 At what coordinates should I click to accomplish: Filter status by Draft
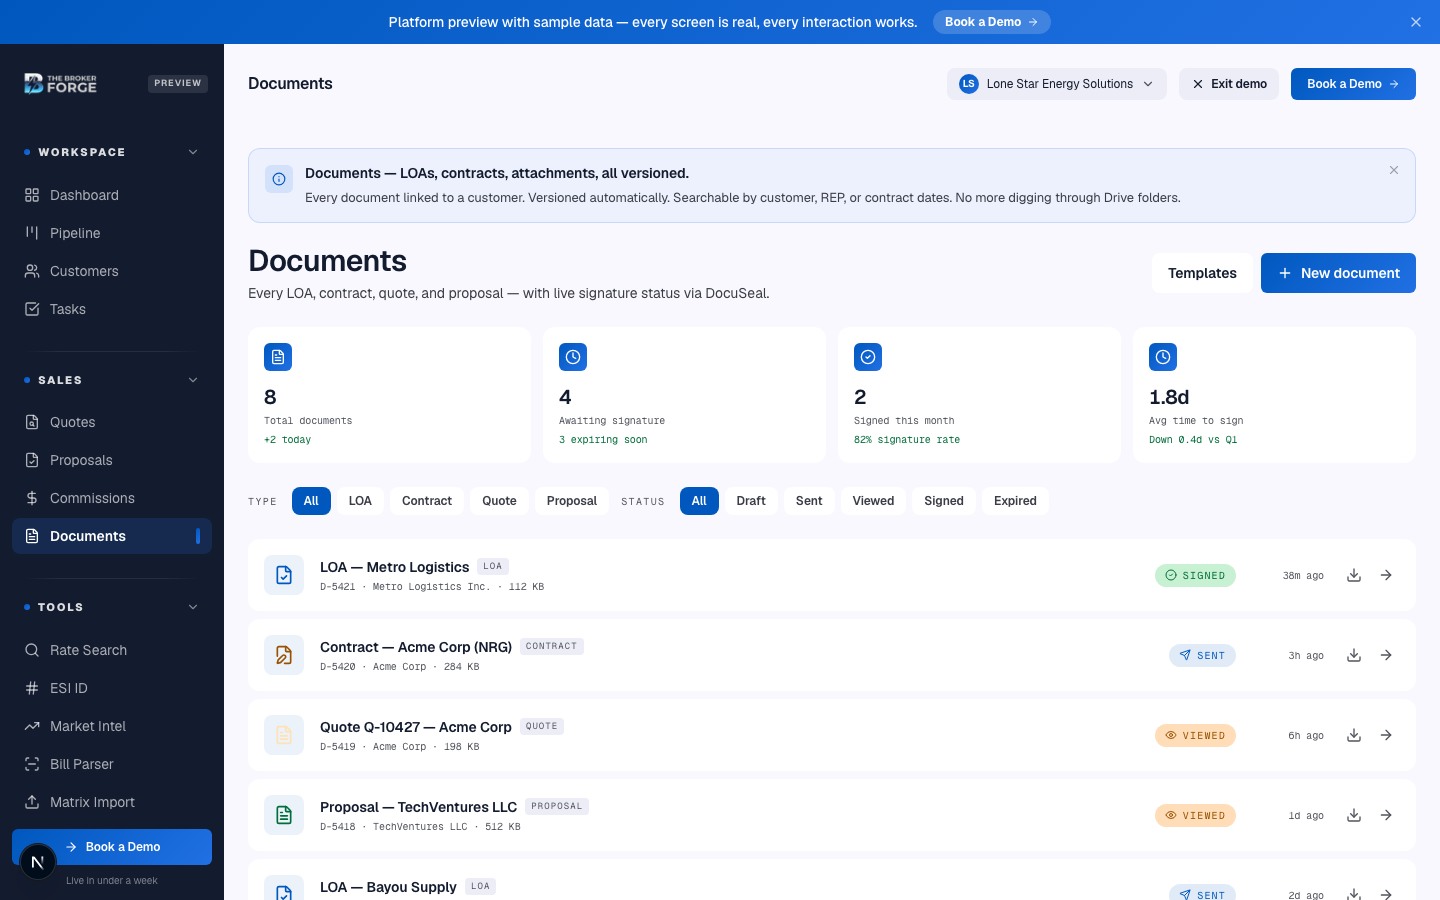[x=751, y=501]
